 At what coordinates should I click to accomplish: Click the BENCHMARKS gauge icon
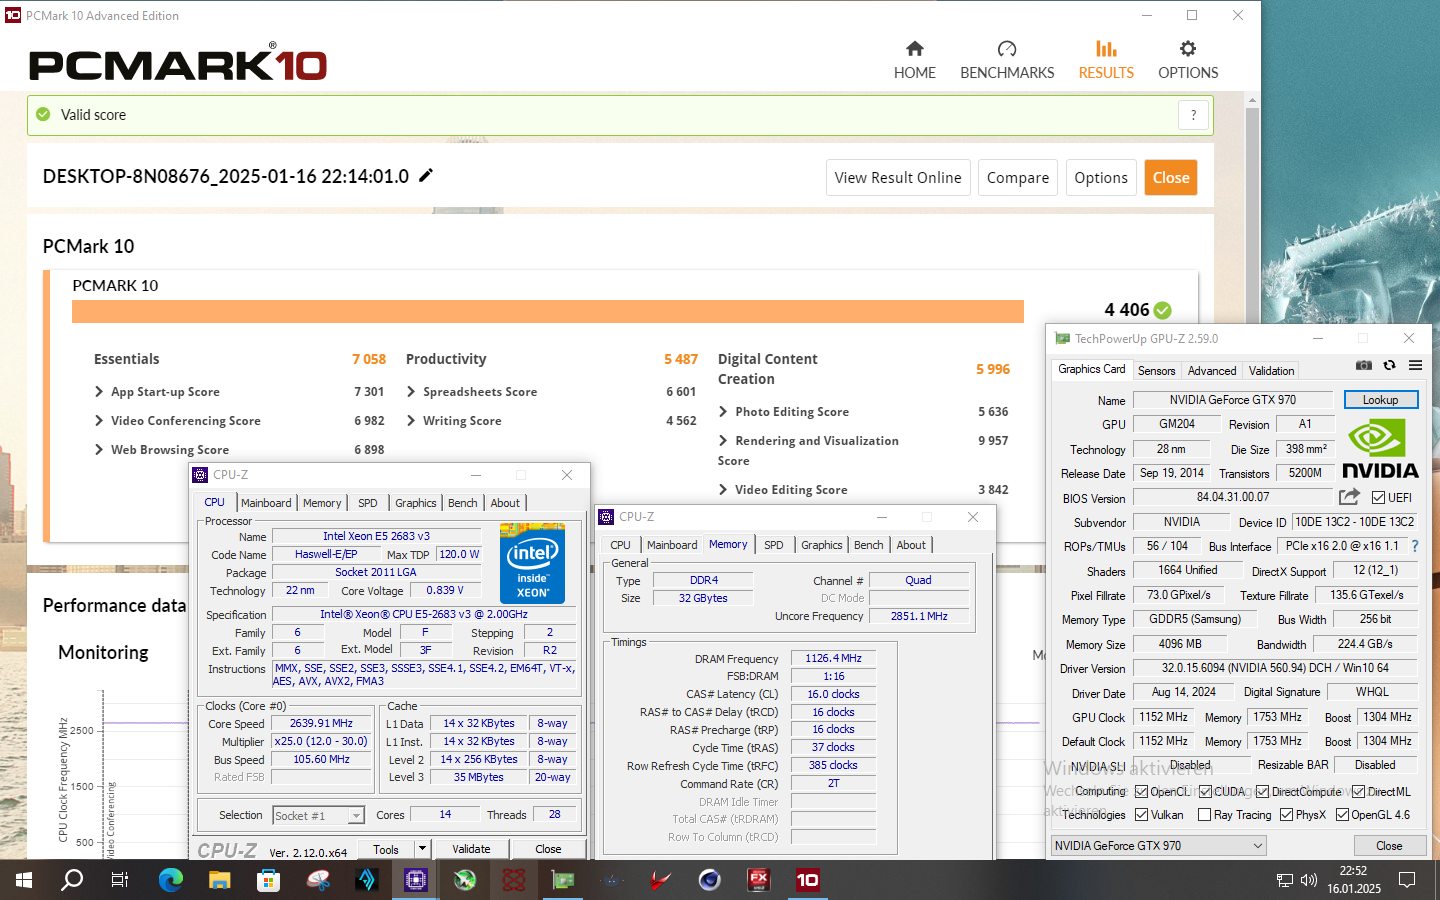[x=1007, y=48]
